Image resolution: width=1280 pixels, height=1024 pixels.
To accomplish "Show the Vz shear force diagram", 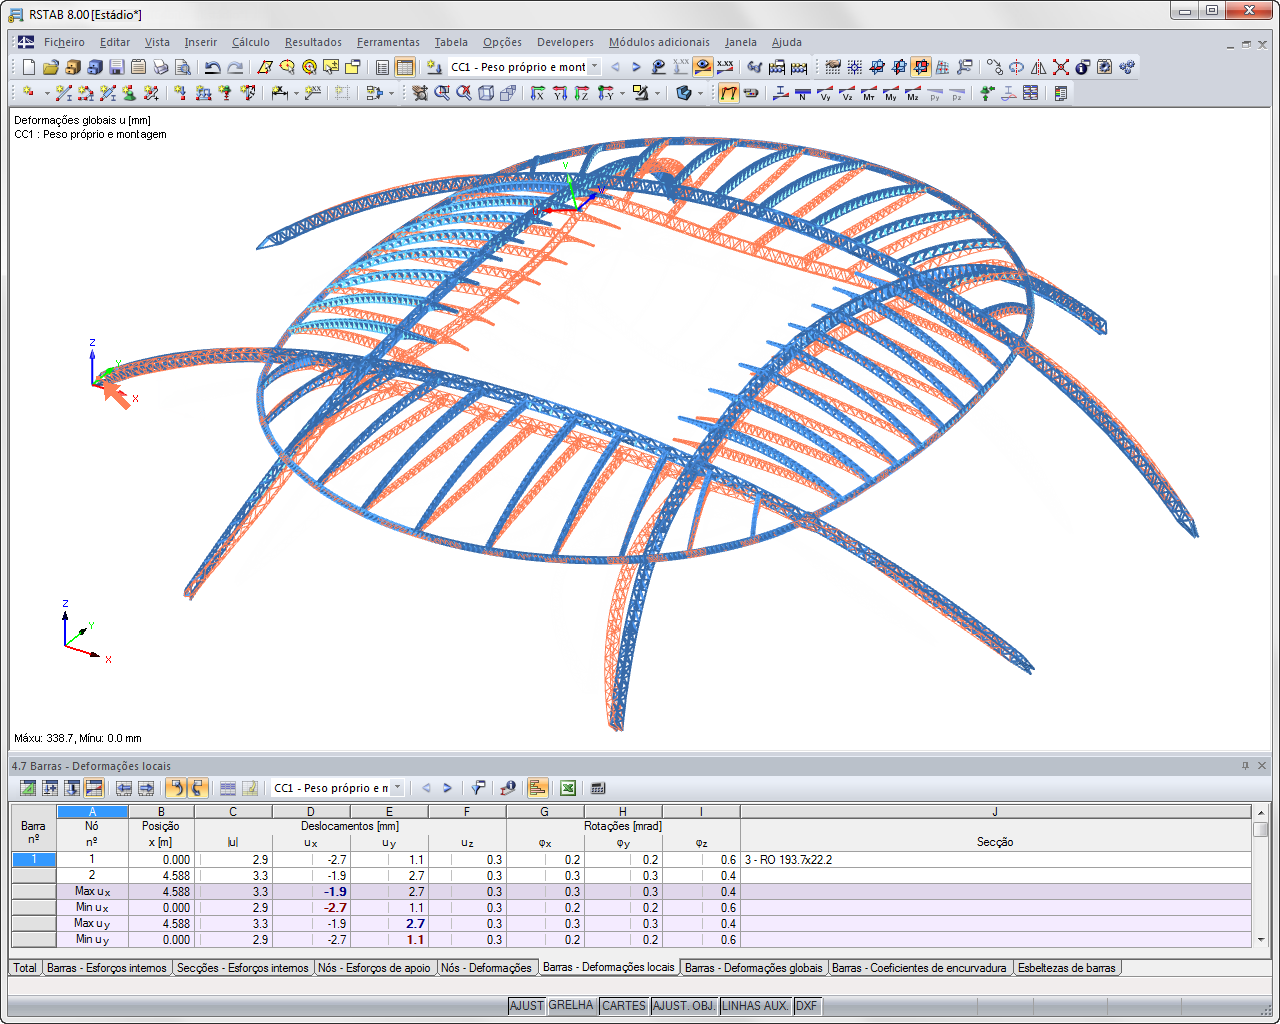I will coord(847,93).
